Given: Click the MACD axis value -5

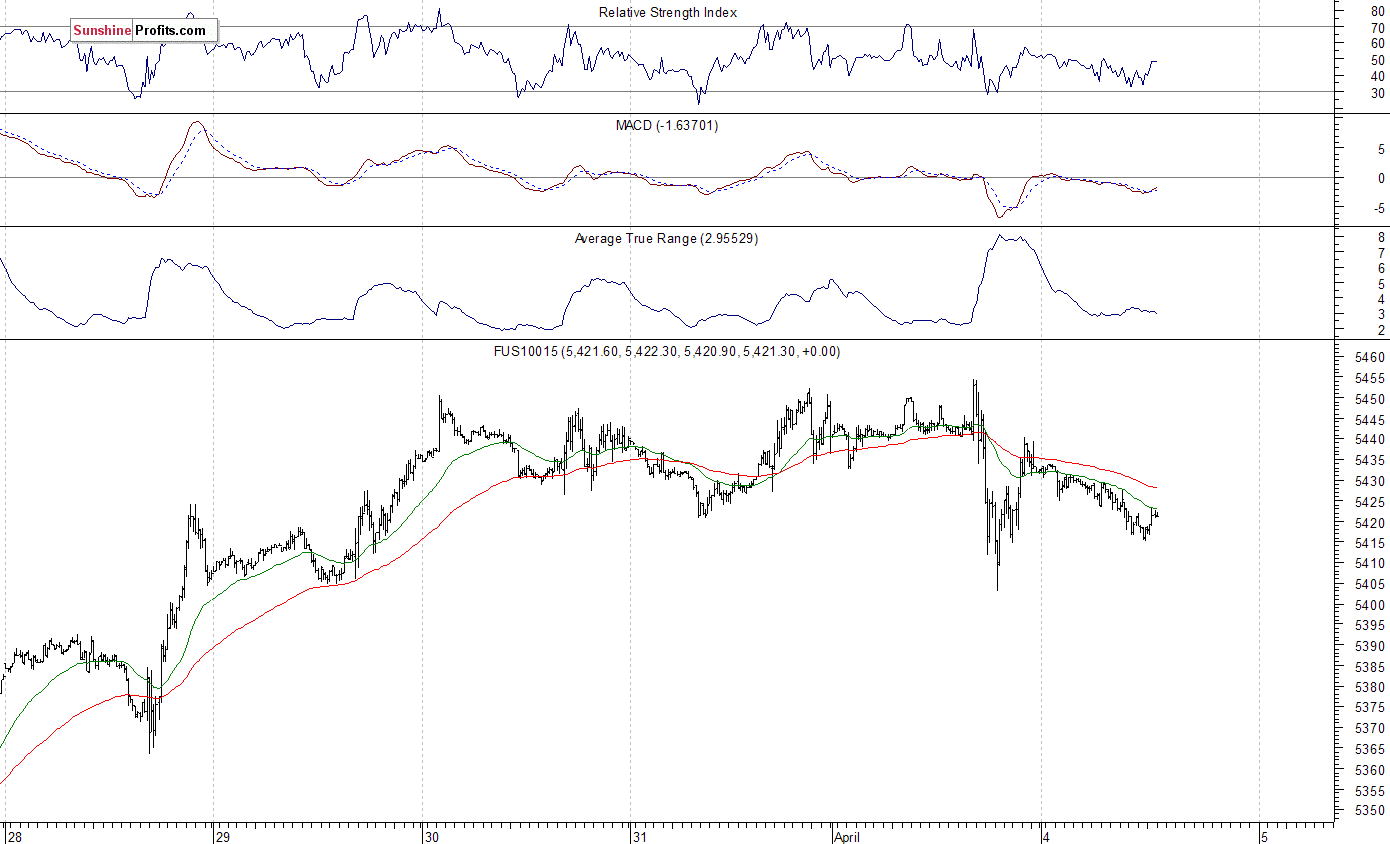Looking at the screenshot, I should 1380,208.
